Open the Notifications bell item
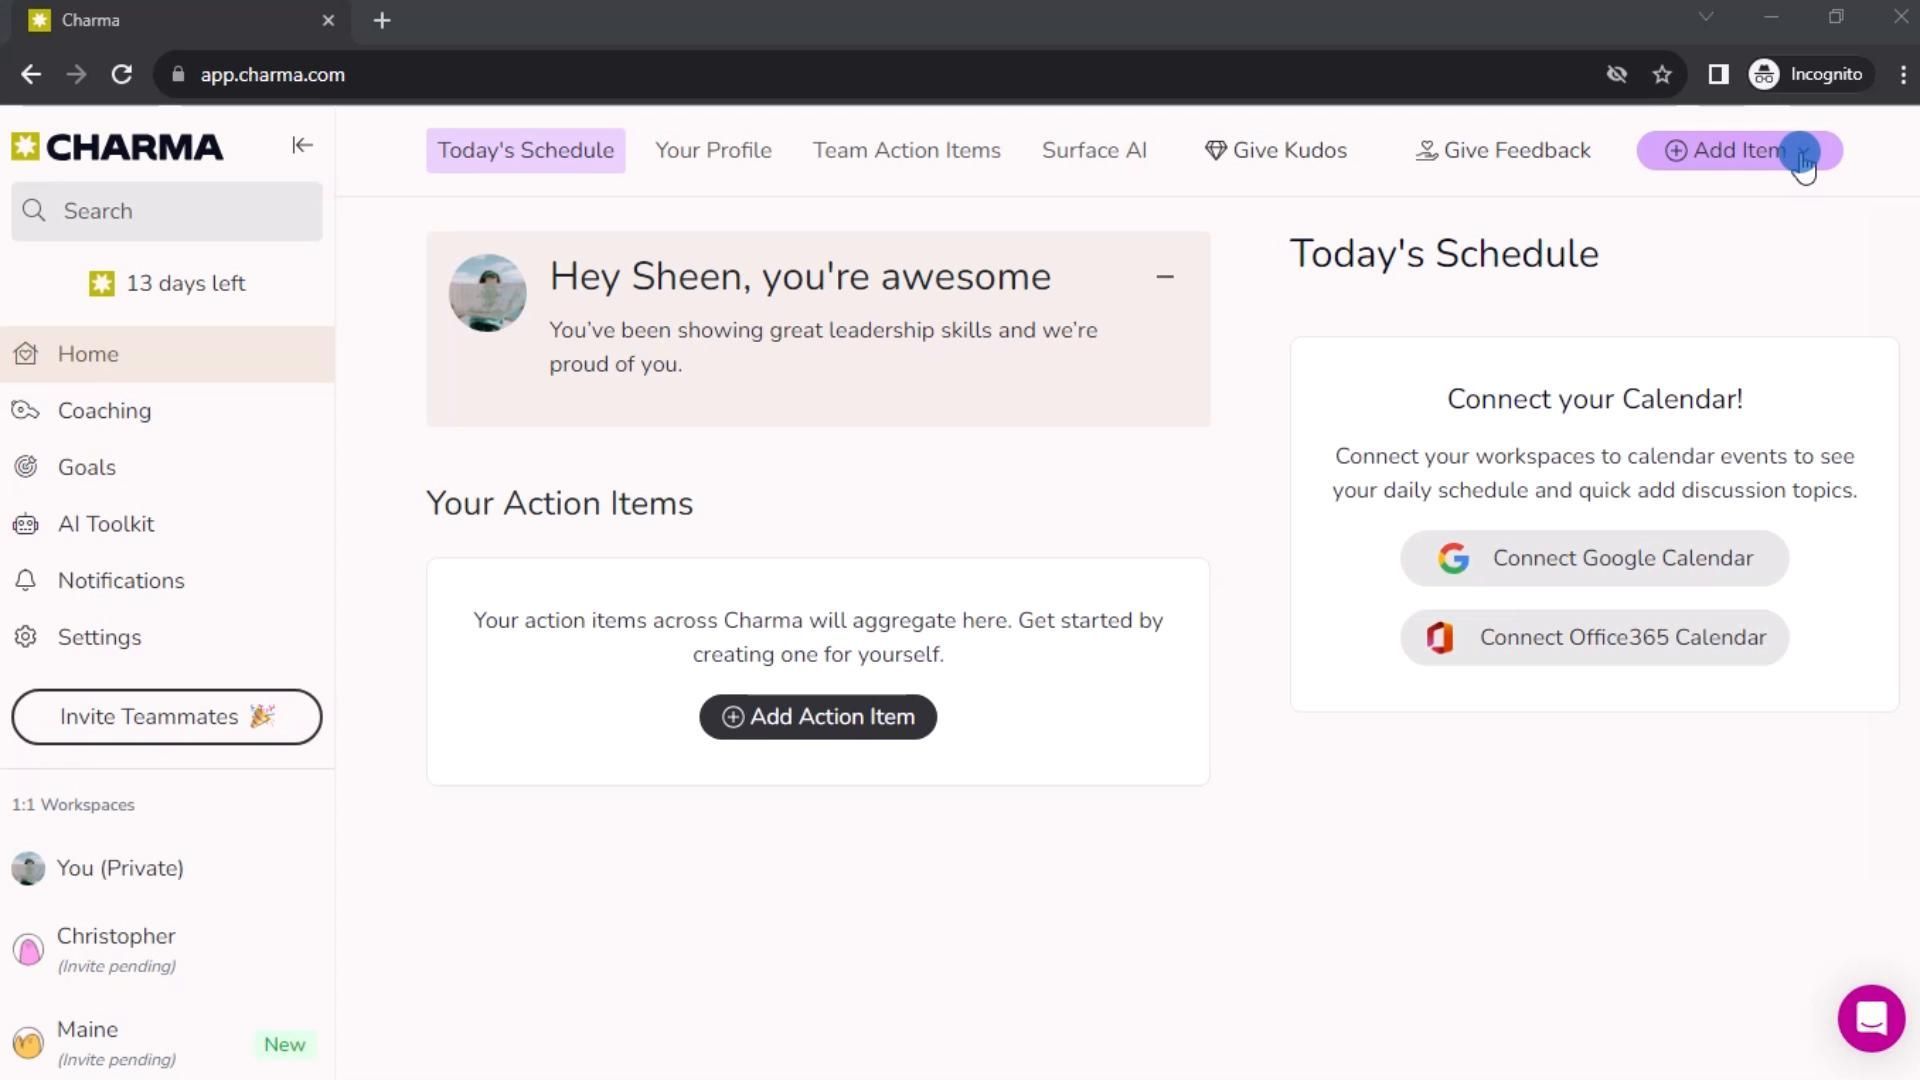Viewport: 1920px width, 1080px height. tap(120, 581)
